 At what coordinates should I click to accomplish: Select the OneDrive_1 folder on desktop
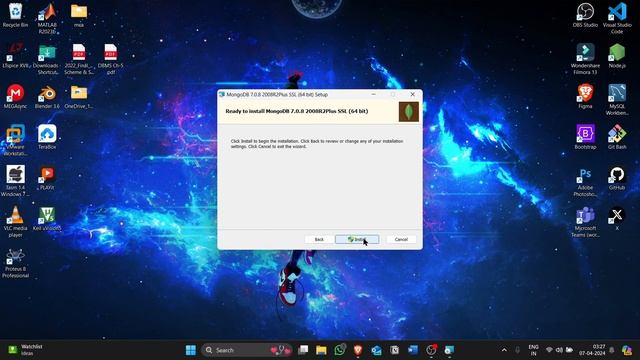coord(79,96)
